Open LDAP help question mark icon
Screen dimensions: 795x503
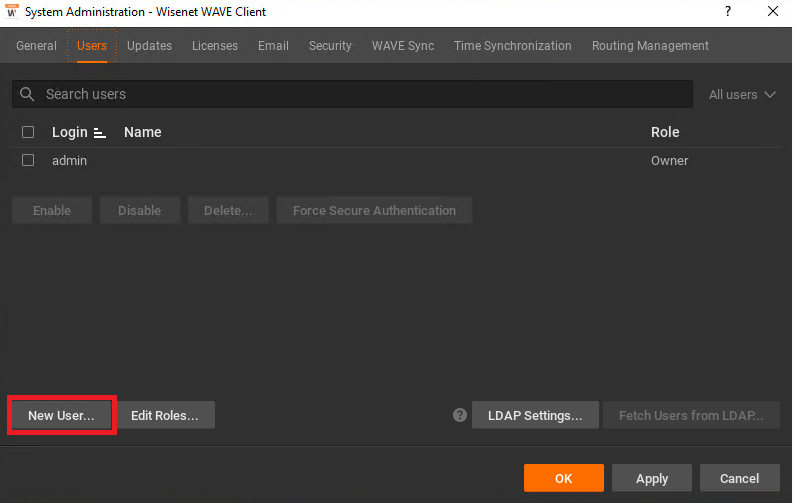coord(460,415)
